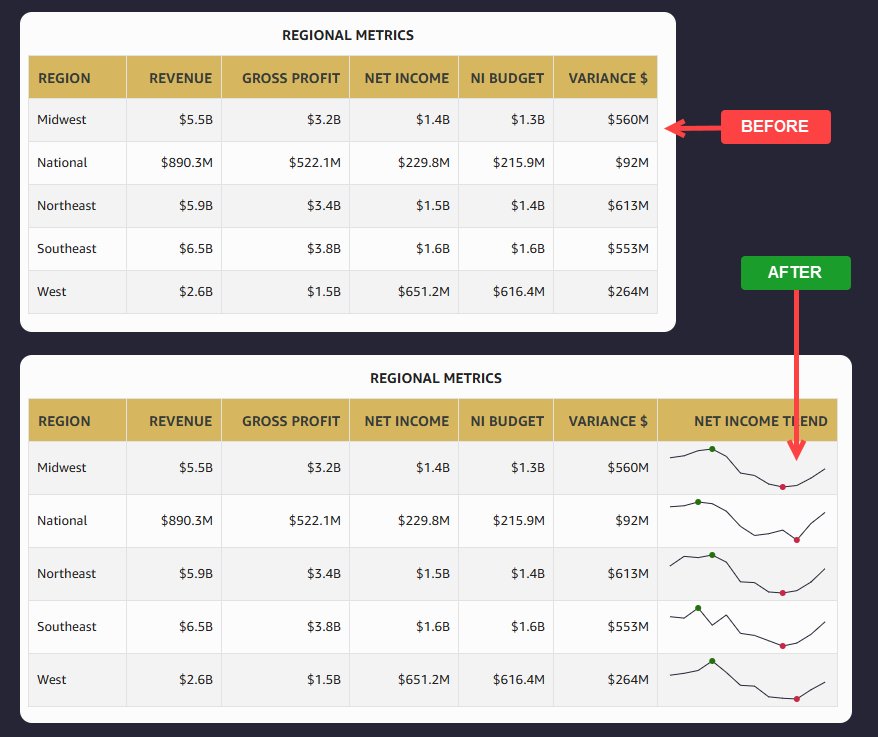Select the Northeast row label in lower table

[67, 573]
